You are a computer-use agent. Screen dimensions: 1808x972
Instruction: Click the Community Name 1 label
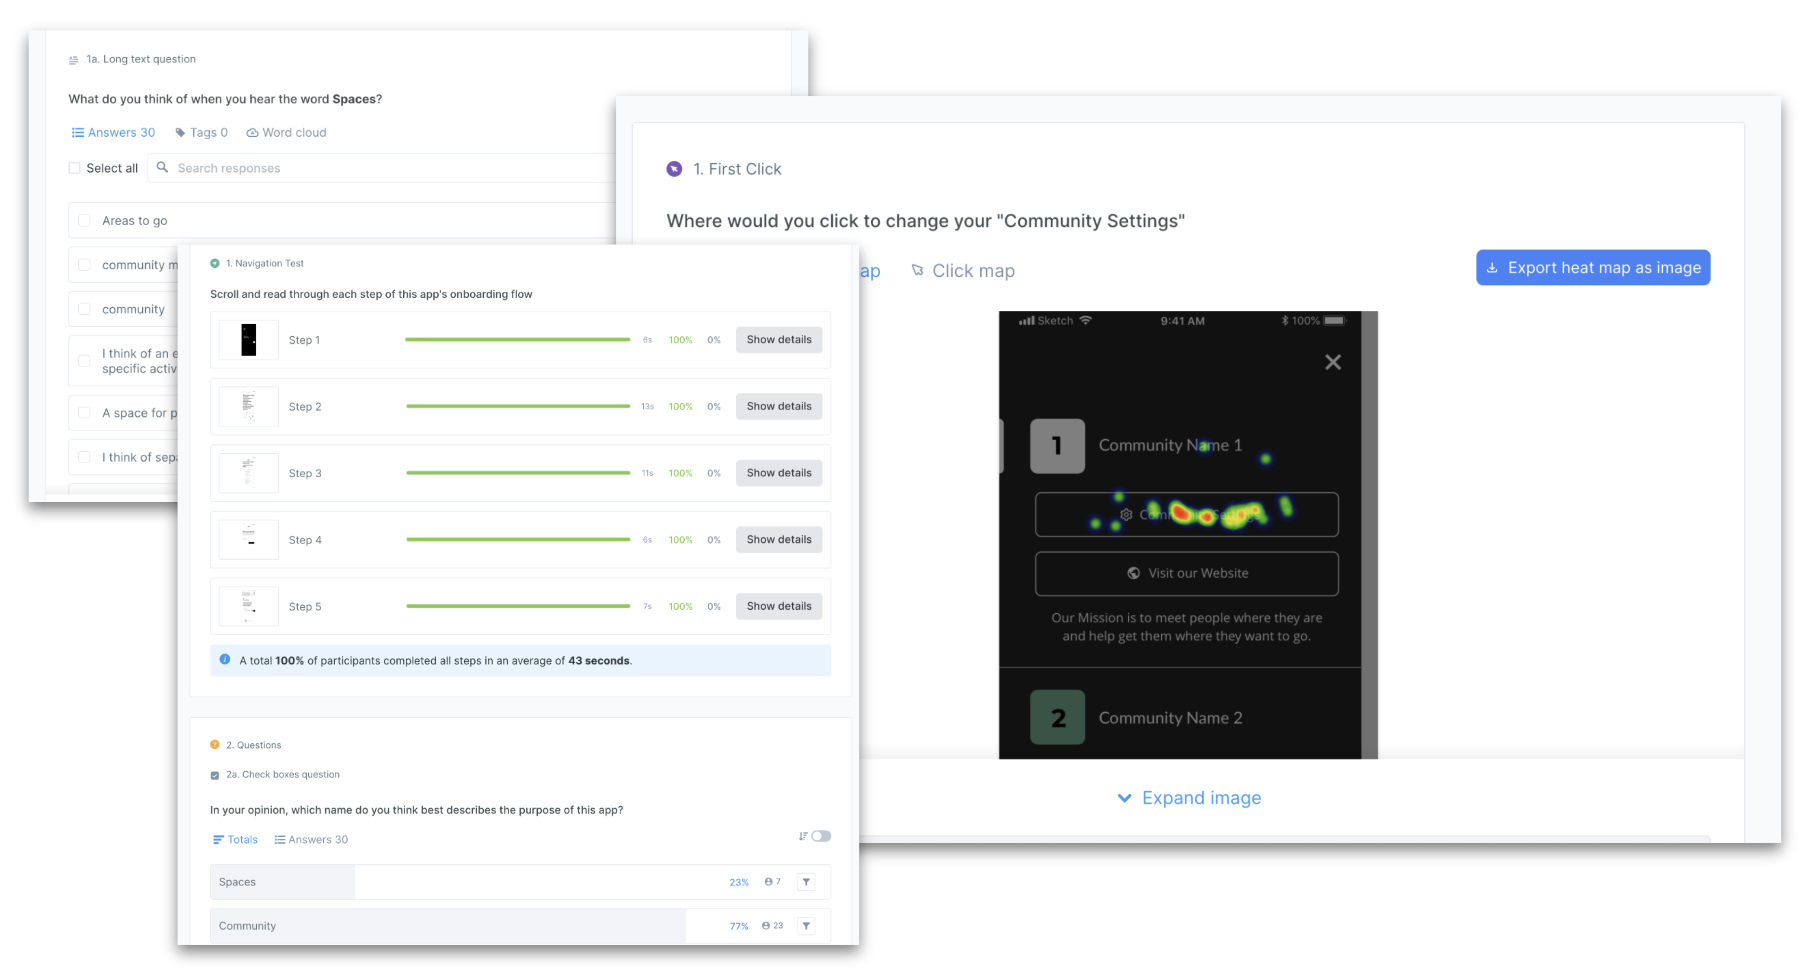pos(1170,446)
